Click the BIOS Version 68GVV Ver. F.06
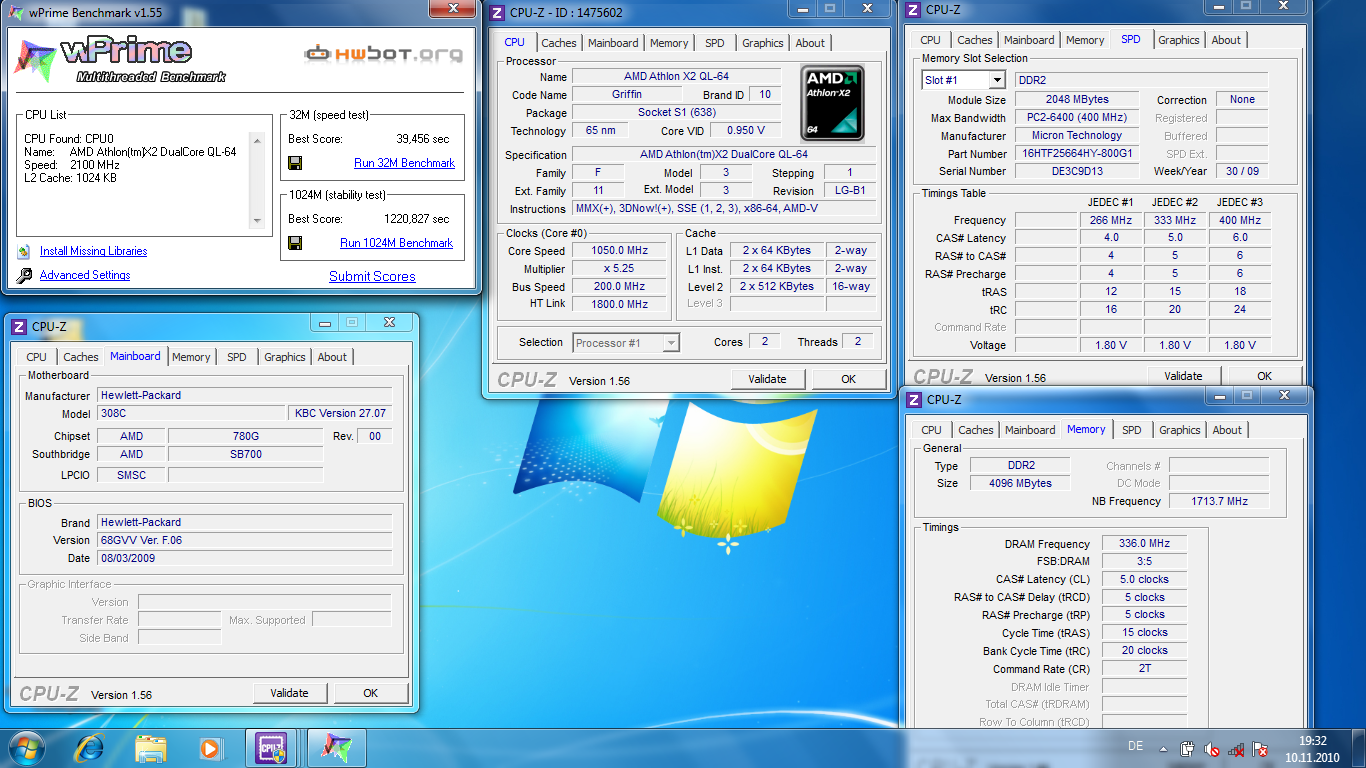Screen dimensions: 1366x768 245,540
